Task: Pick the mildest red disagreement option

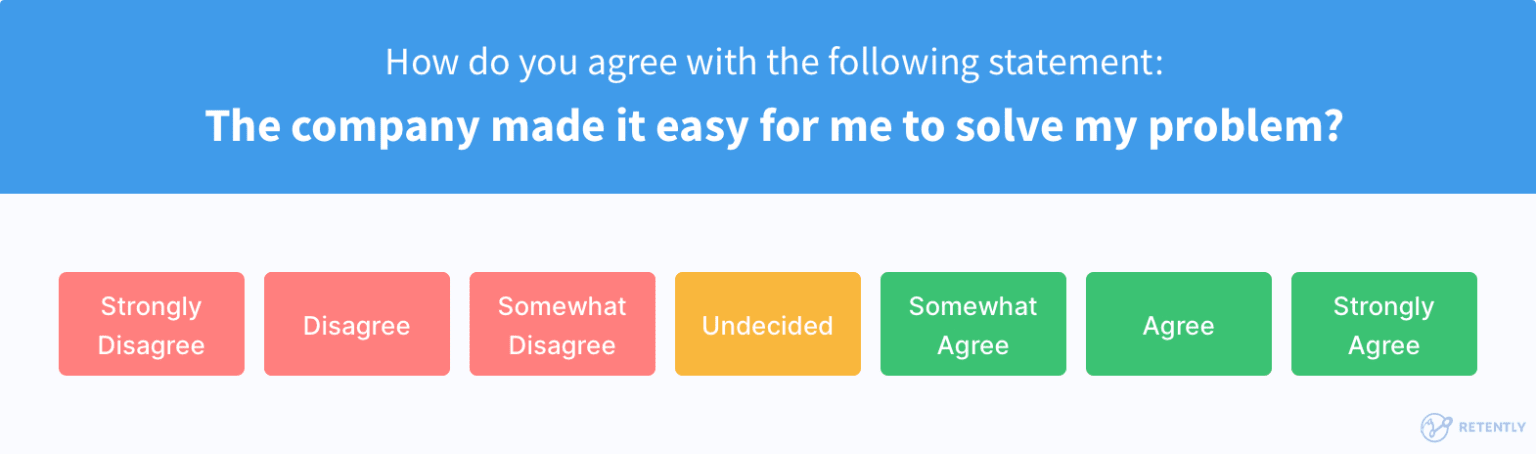Action: (562, 324)
